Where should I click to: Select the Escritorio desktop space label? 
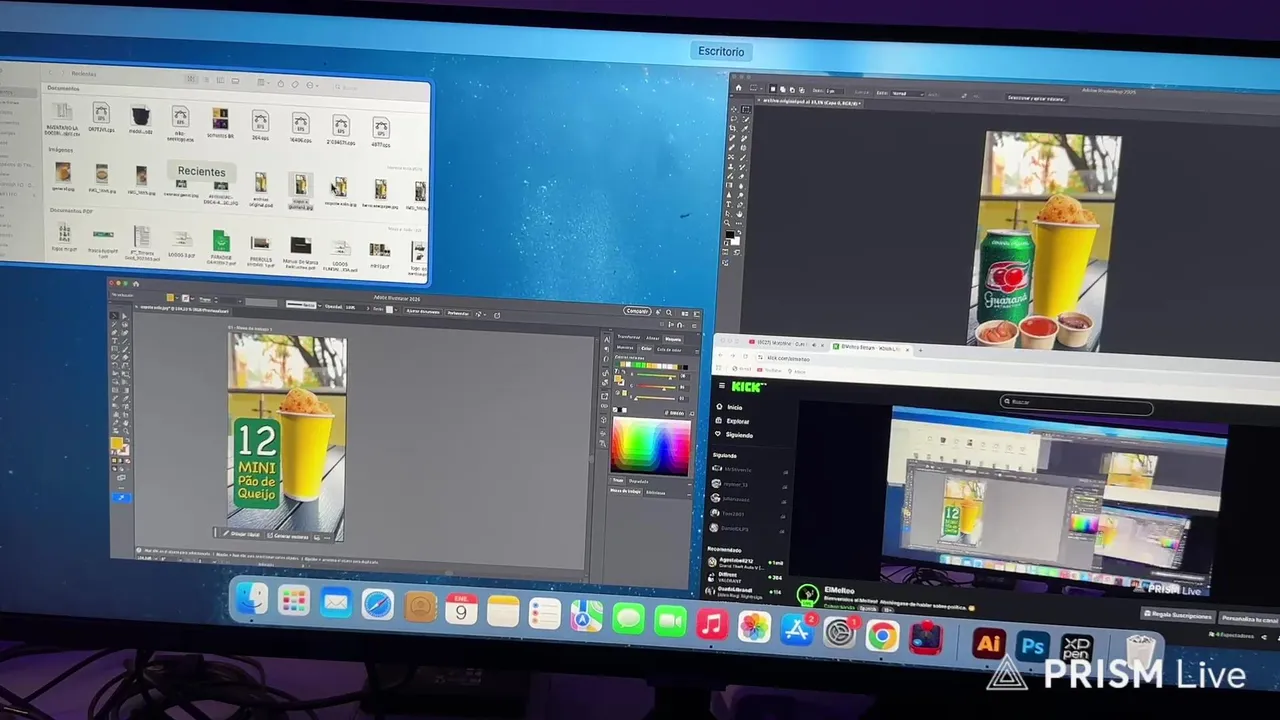tap(721, 51)
